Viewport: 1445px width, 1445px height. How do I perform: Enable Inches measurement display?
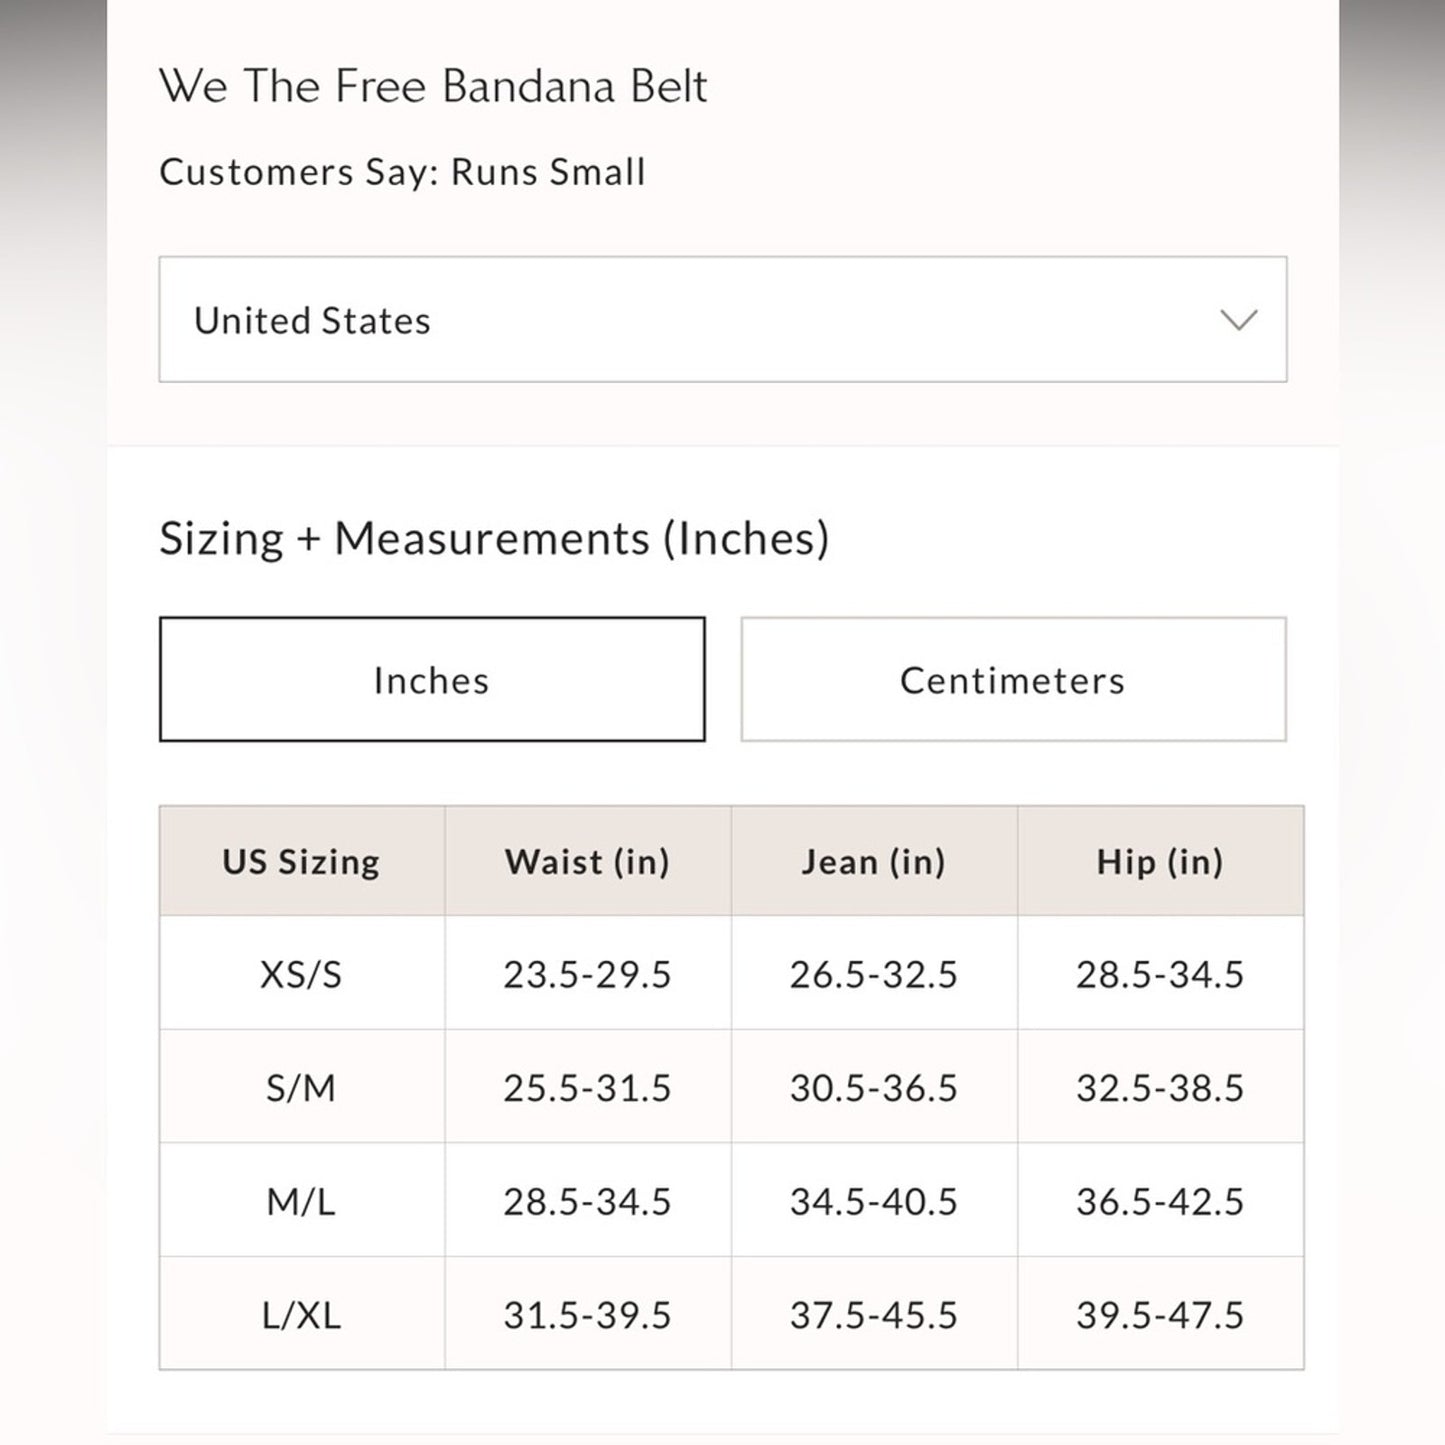[431, 679]
